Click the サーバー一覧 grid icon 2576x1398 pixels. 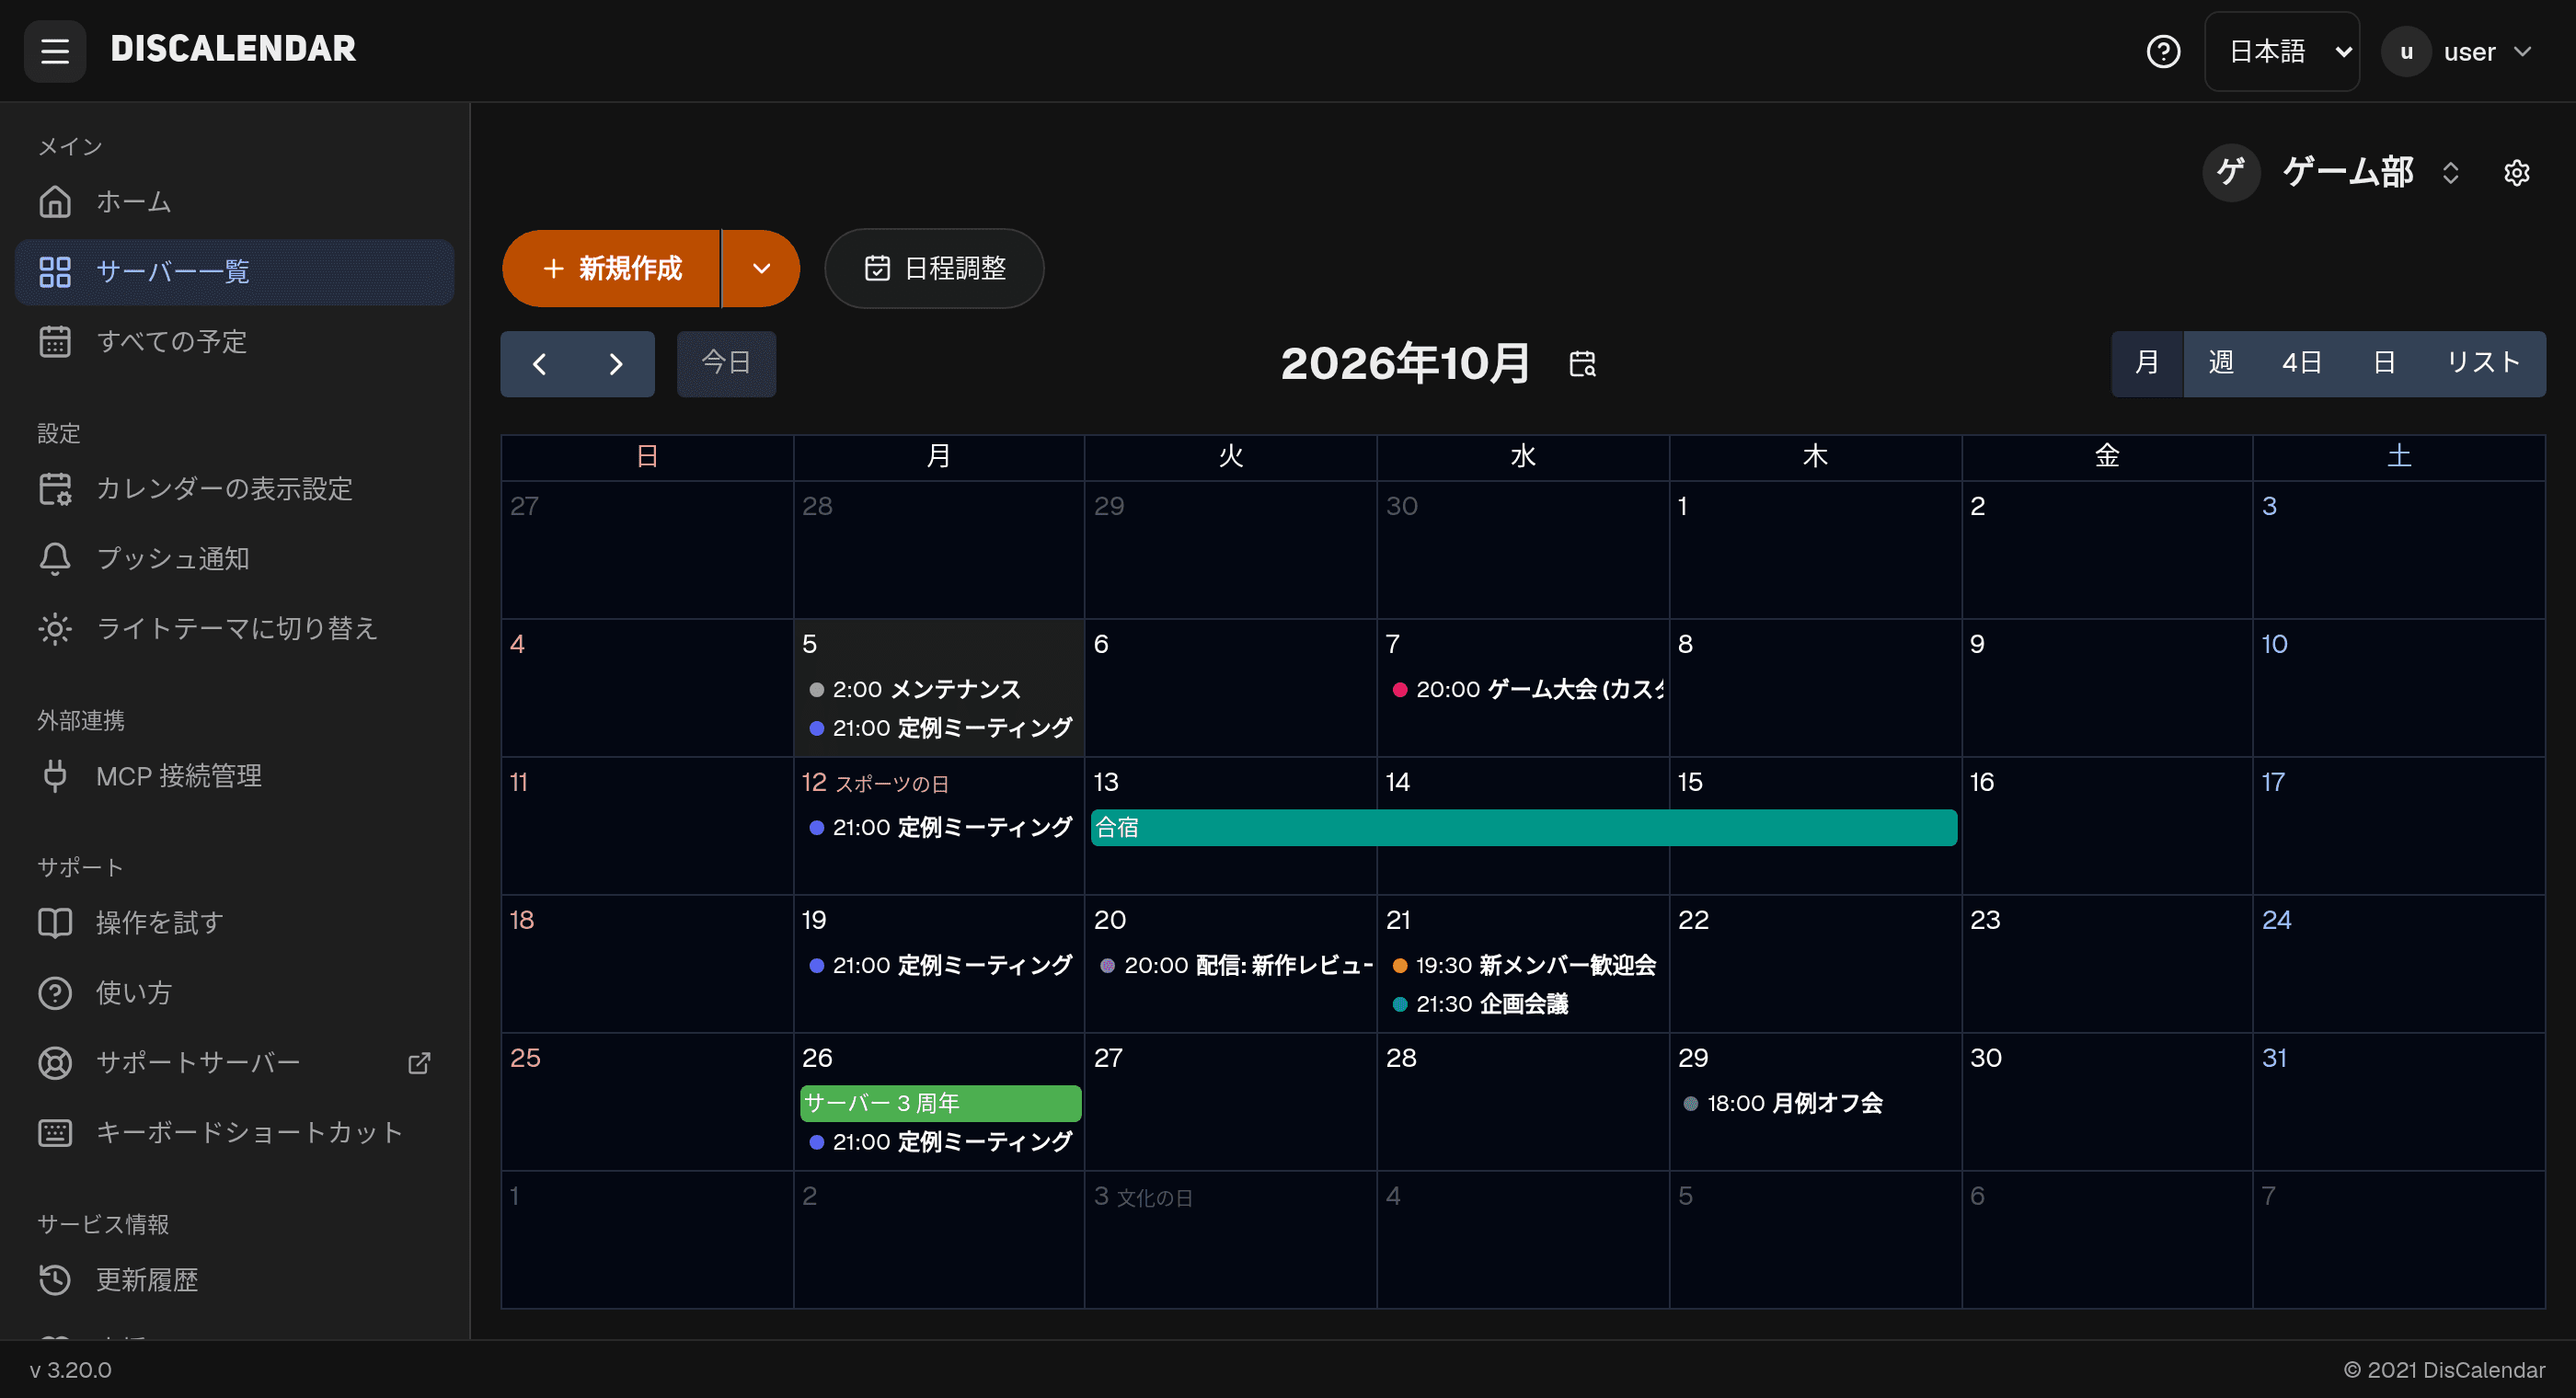(x=55, y=272)
